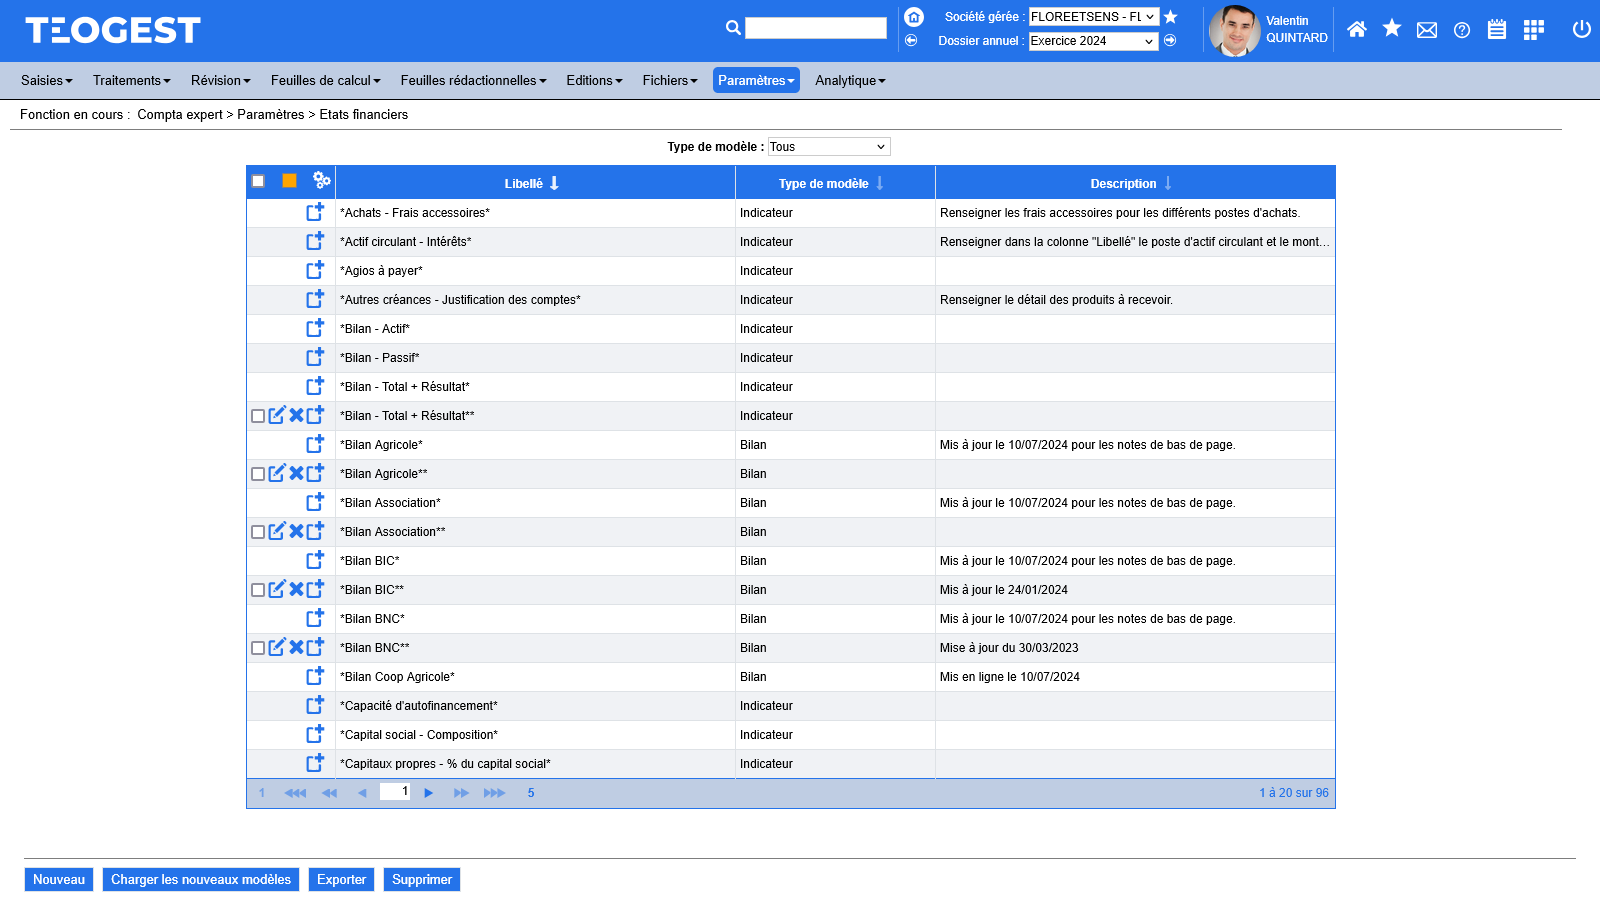Click the orange square in table header
Image resolution: width=1600 pixels, height=900 pixels.
tap(289, 181)
